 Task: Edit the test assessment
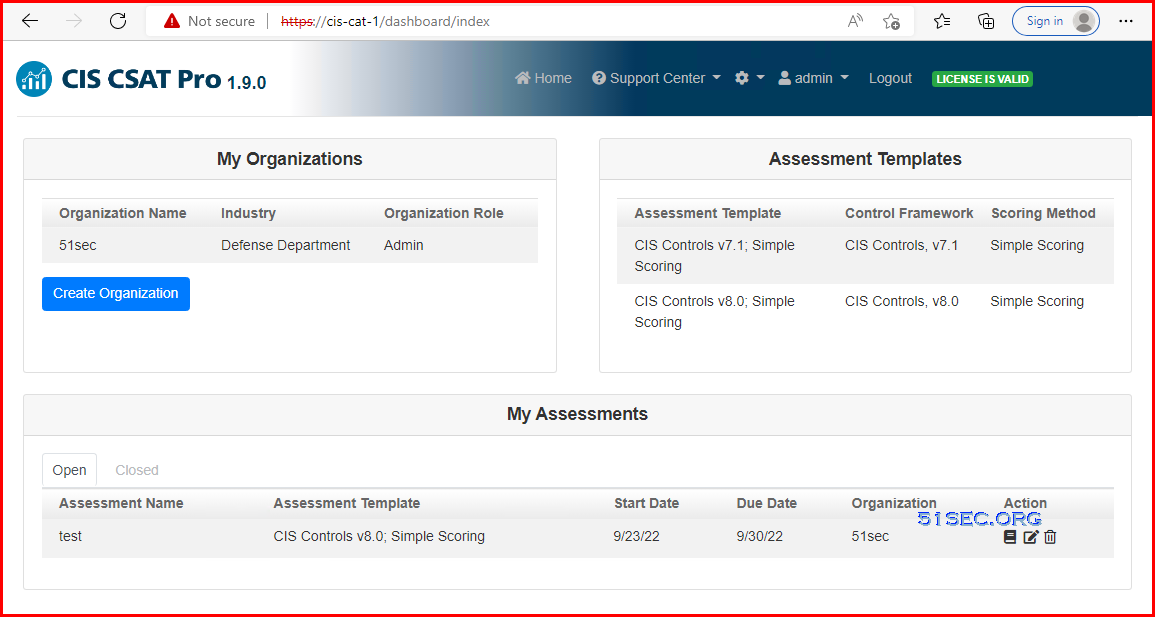[x=1031, y=537]
